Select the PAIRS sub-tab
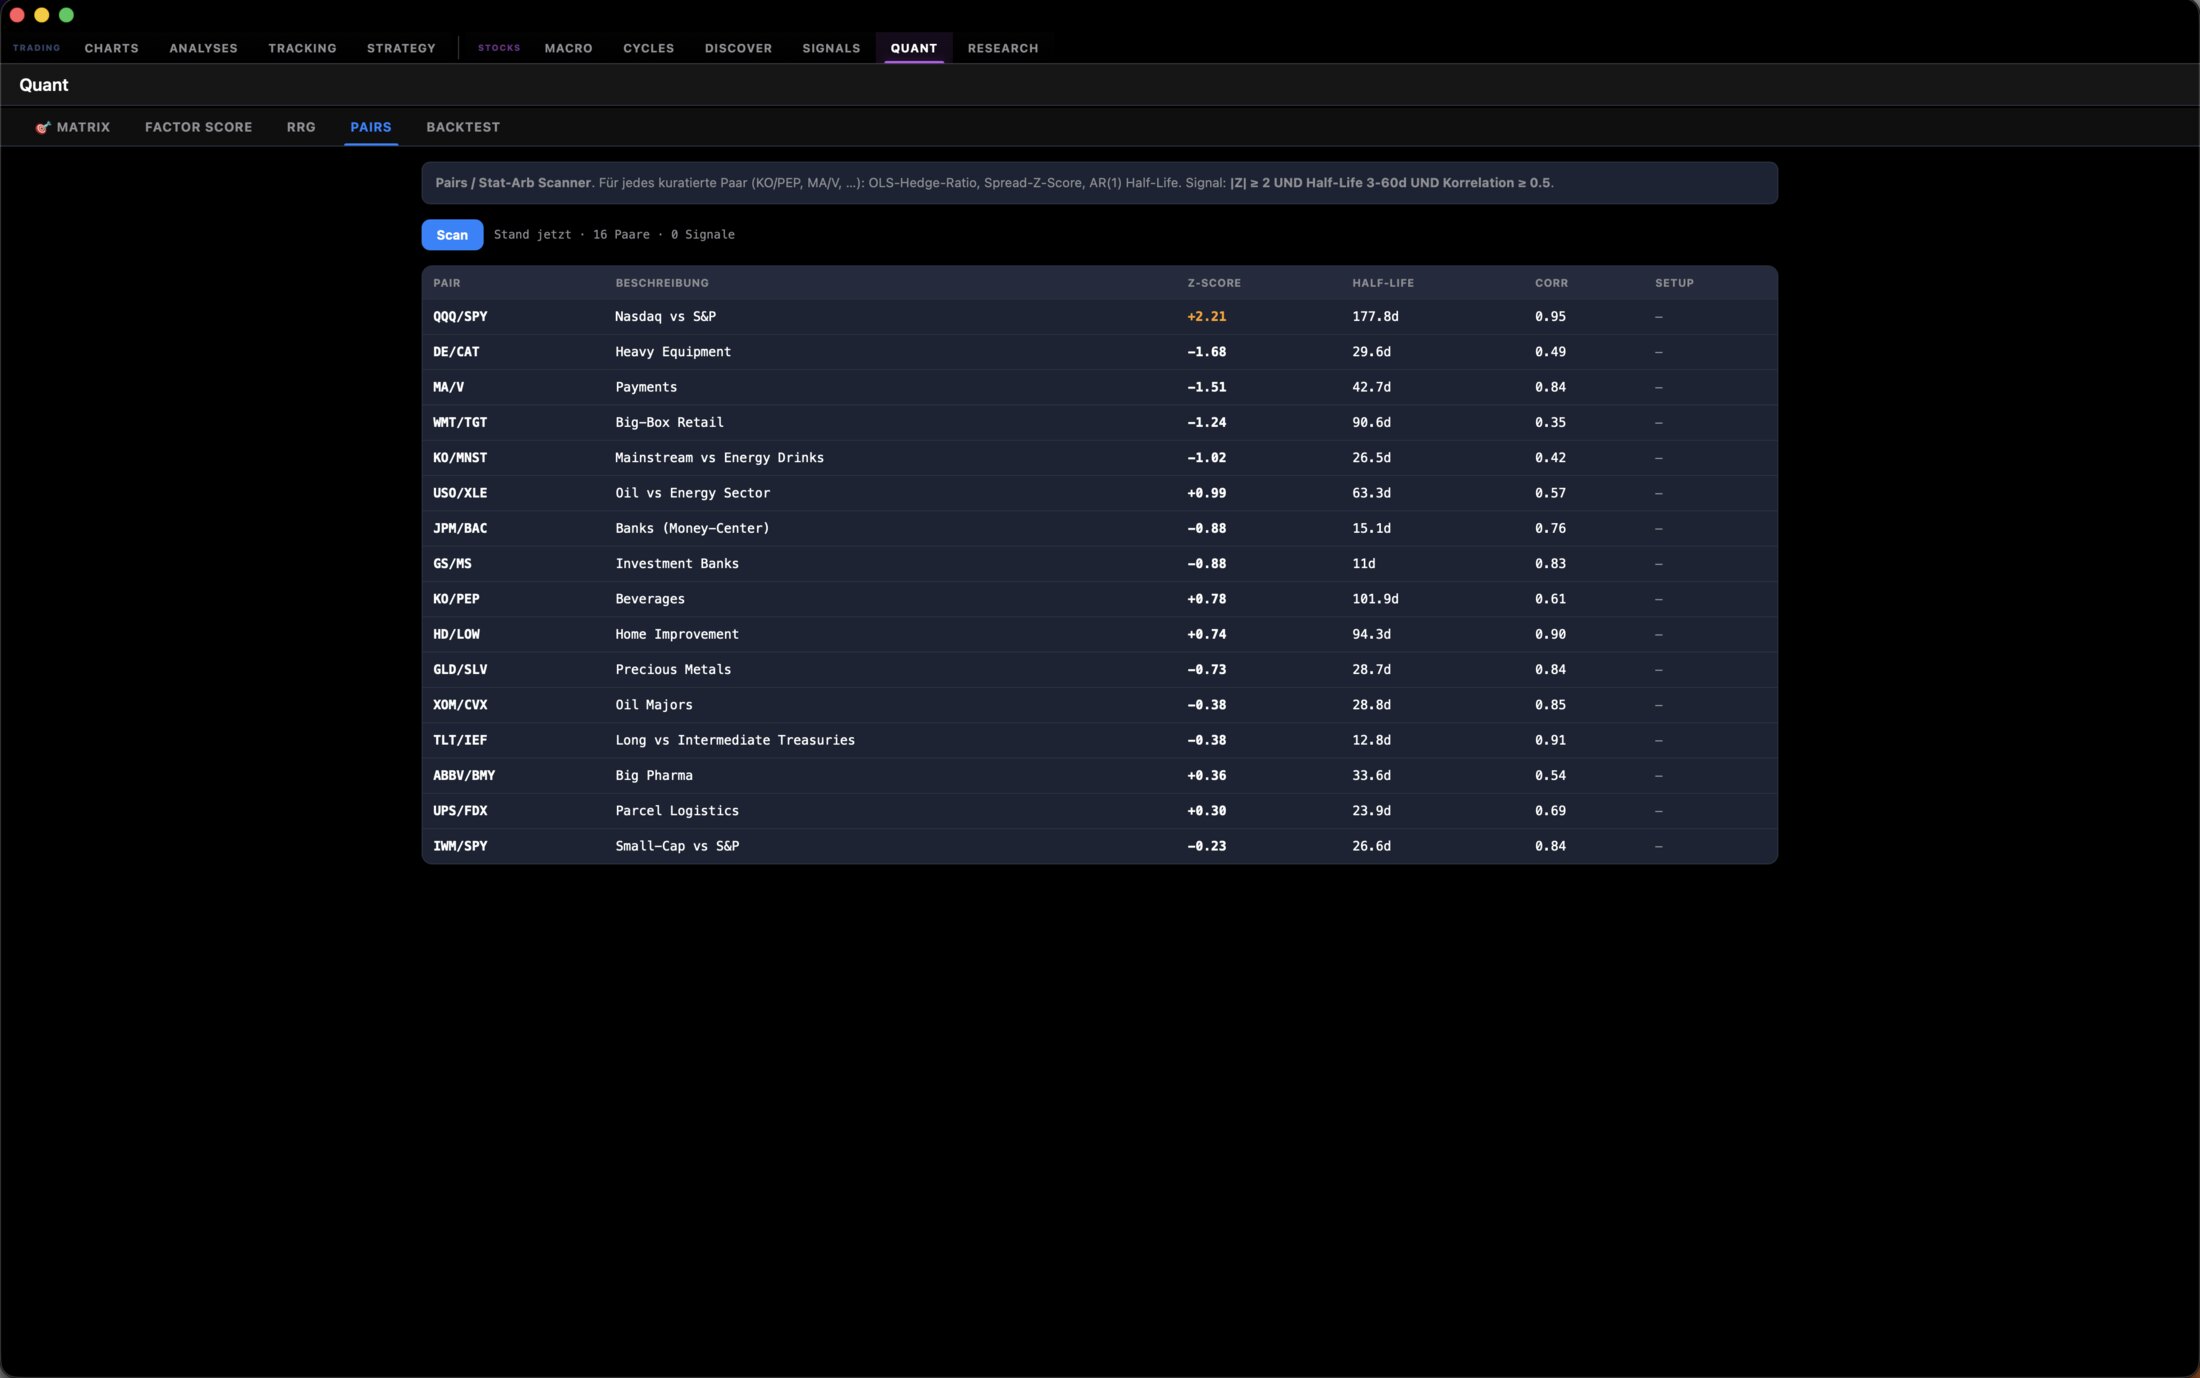Screen dimensions: 2200x1378 371,127
